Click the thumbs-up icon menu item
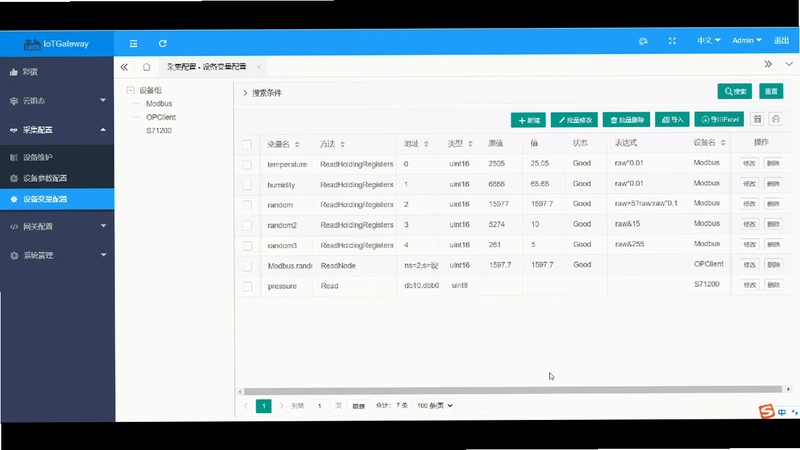Screen dimensions: 800x450 click(x=14, y=72)
